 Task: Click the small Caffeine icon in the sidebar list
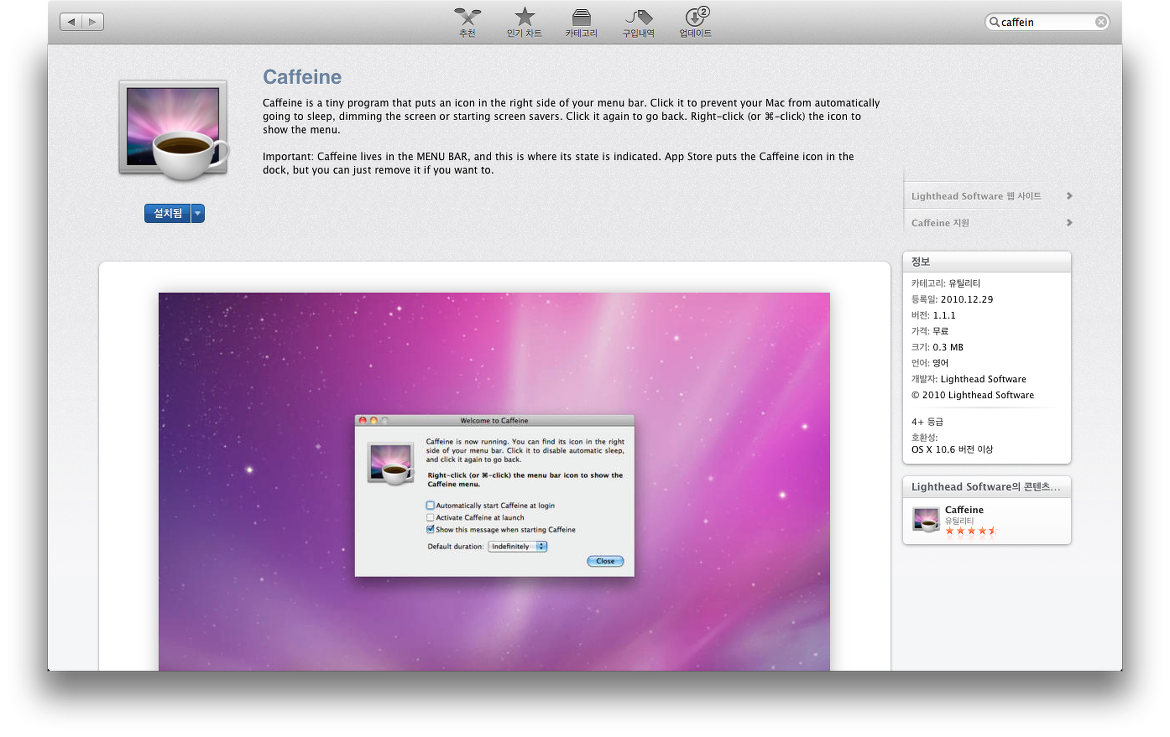(926, 520)
